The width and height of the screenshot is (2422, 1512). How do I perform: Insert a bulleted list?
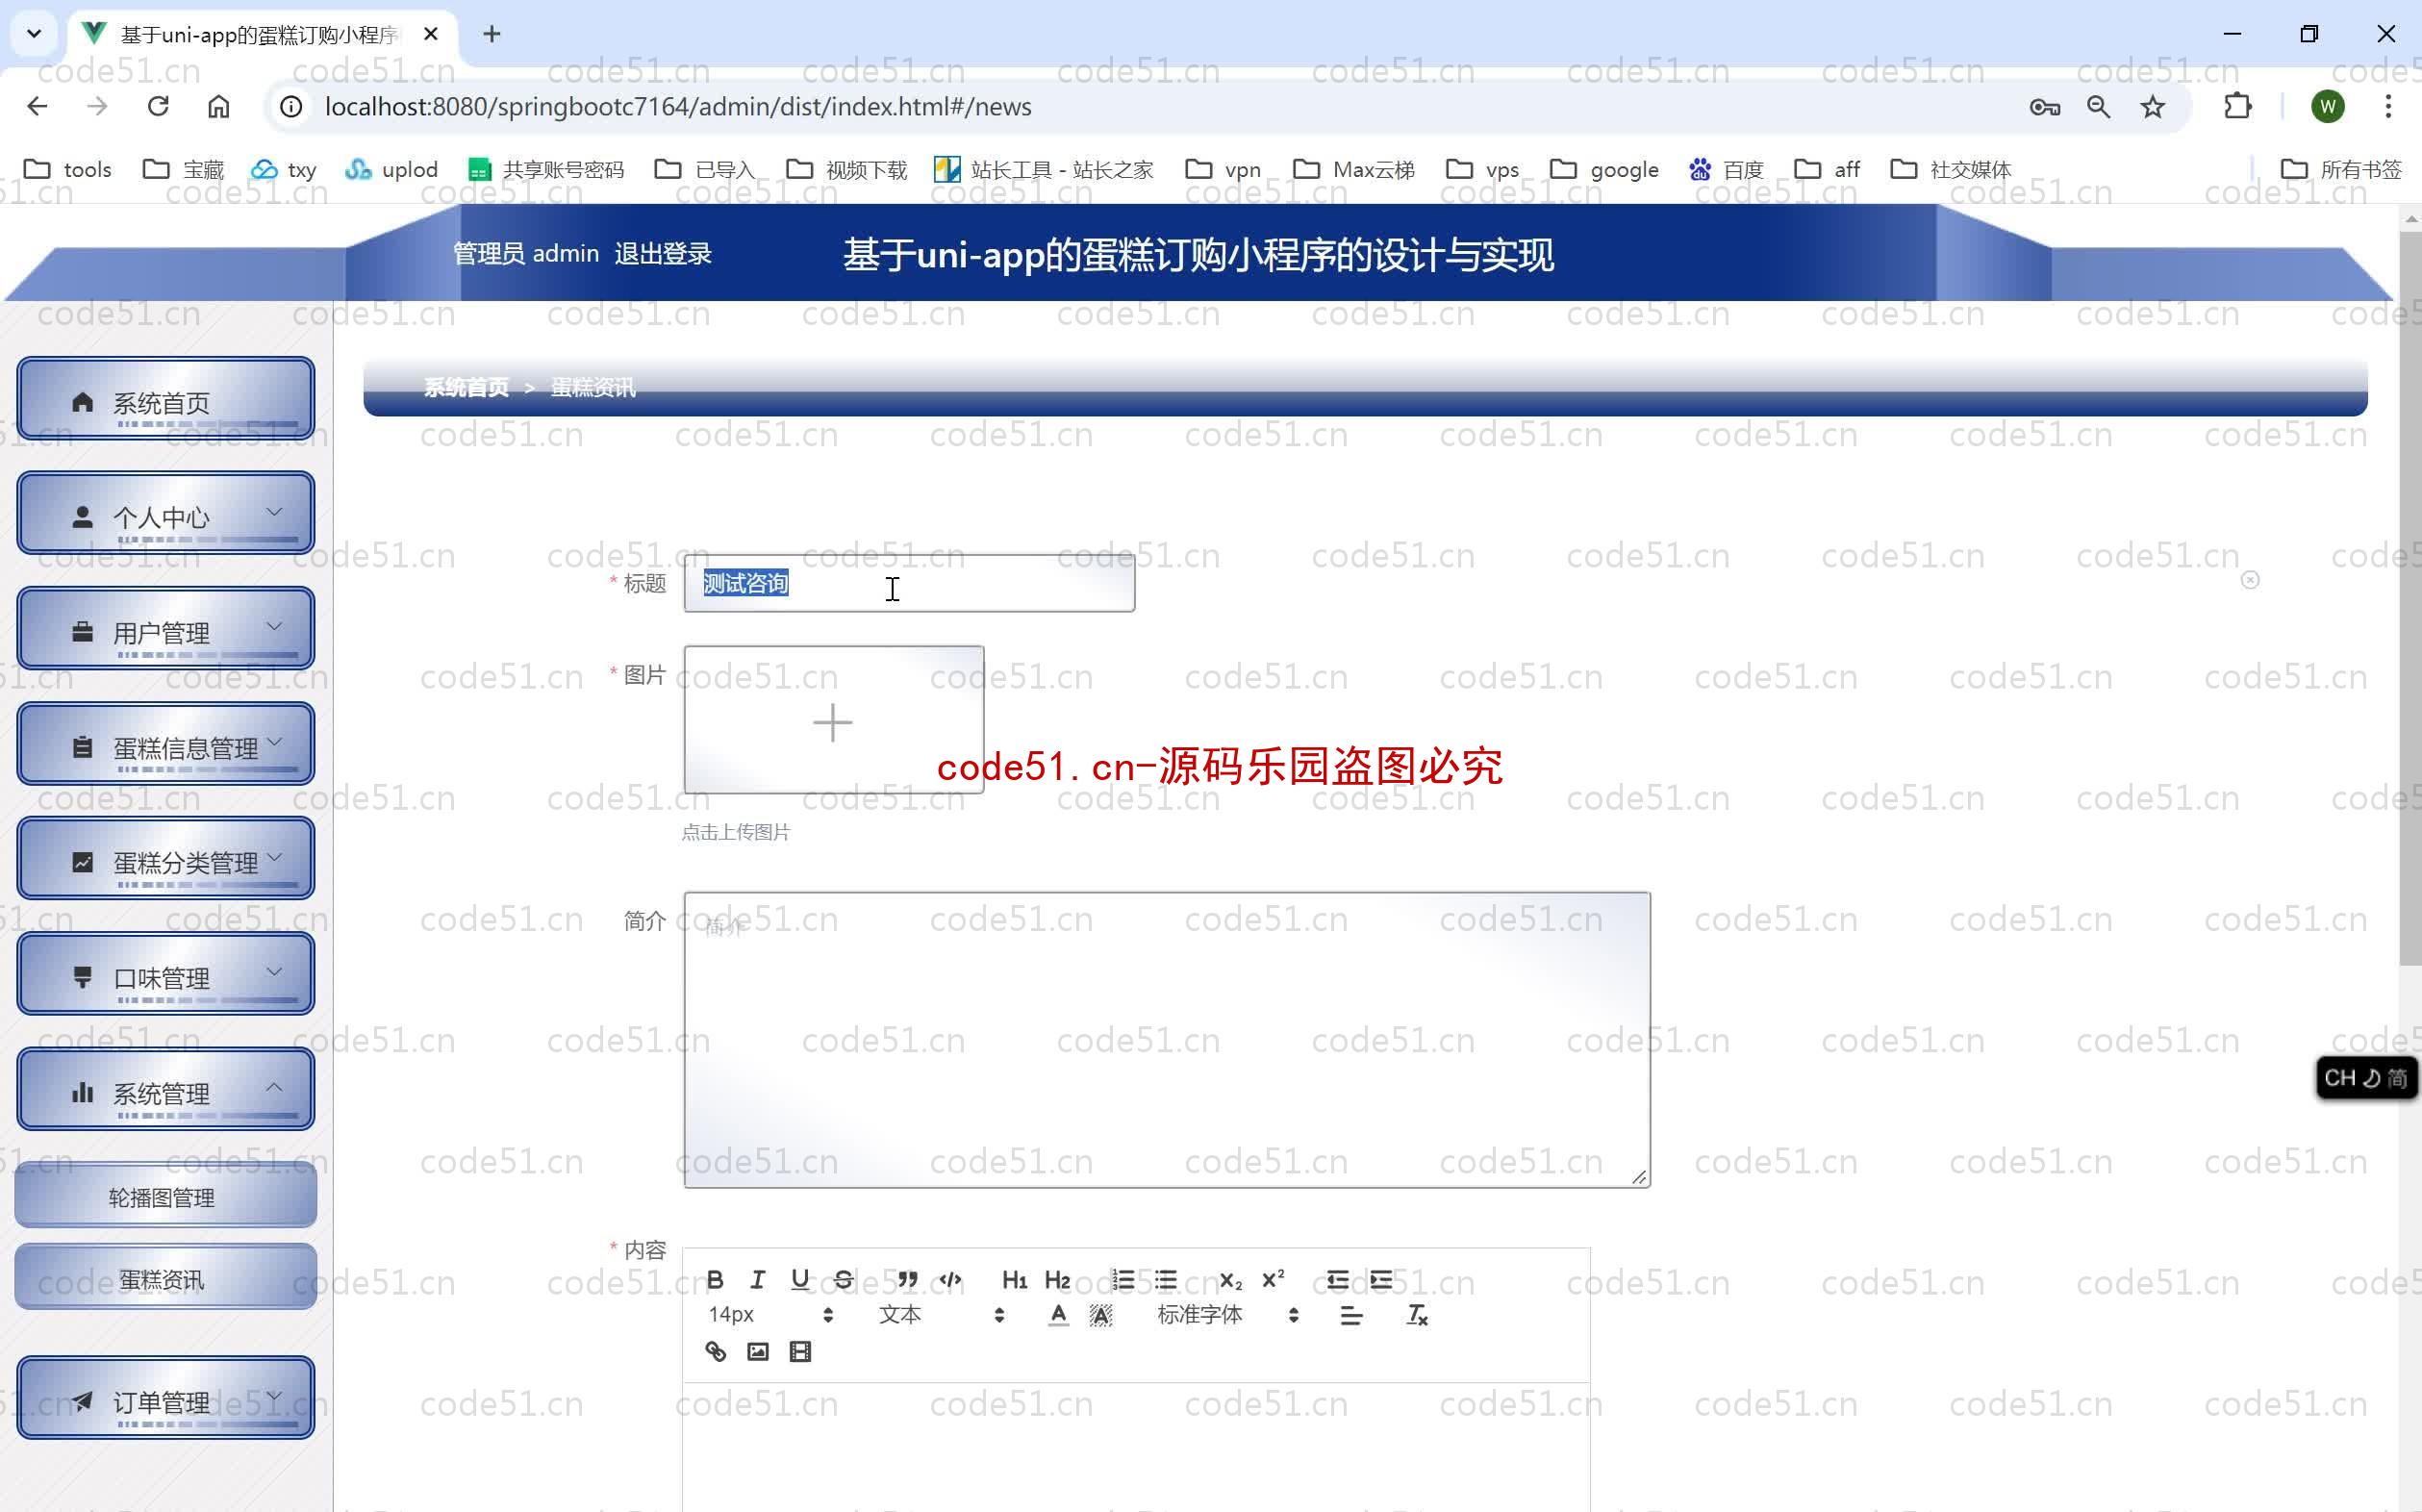(x=1165, y=1279)
